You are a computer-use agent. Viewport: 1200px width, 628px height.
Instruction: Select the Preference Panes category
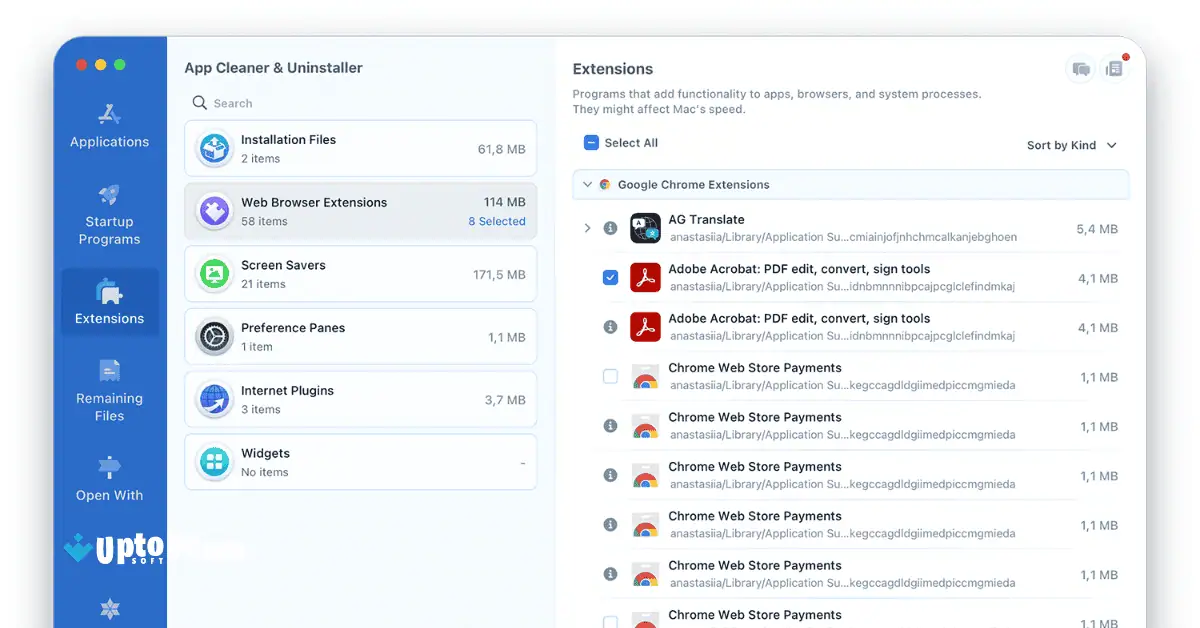[360, 336]
